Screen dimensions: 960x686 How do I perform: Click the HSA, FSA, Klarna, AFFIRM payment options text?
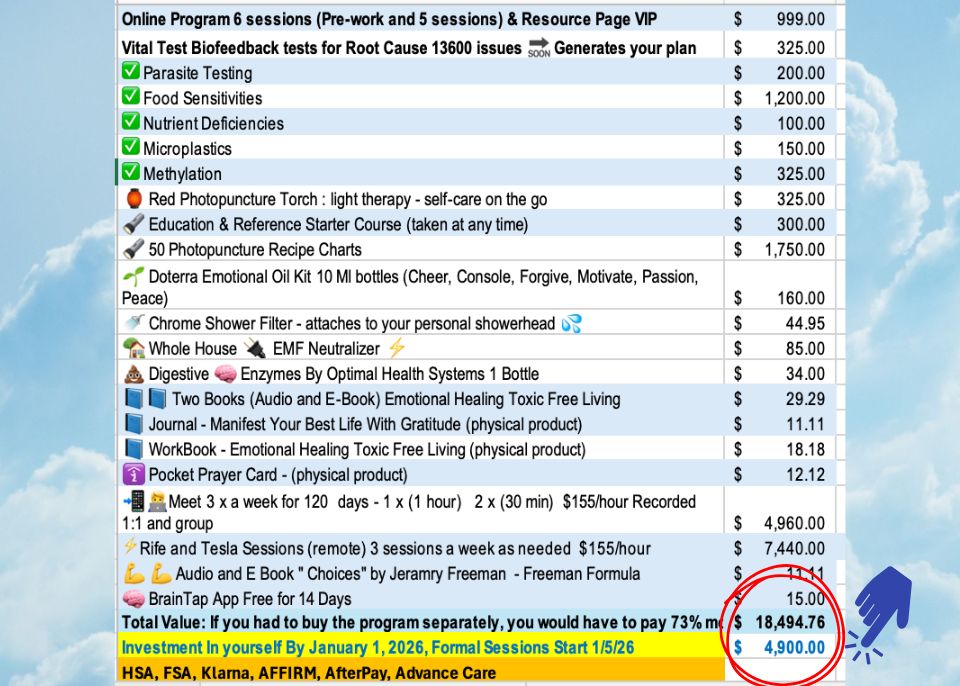coord(309,673)
